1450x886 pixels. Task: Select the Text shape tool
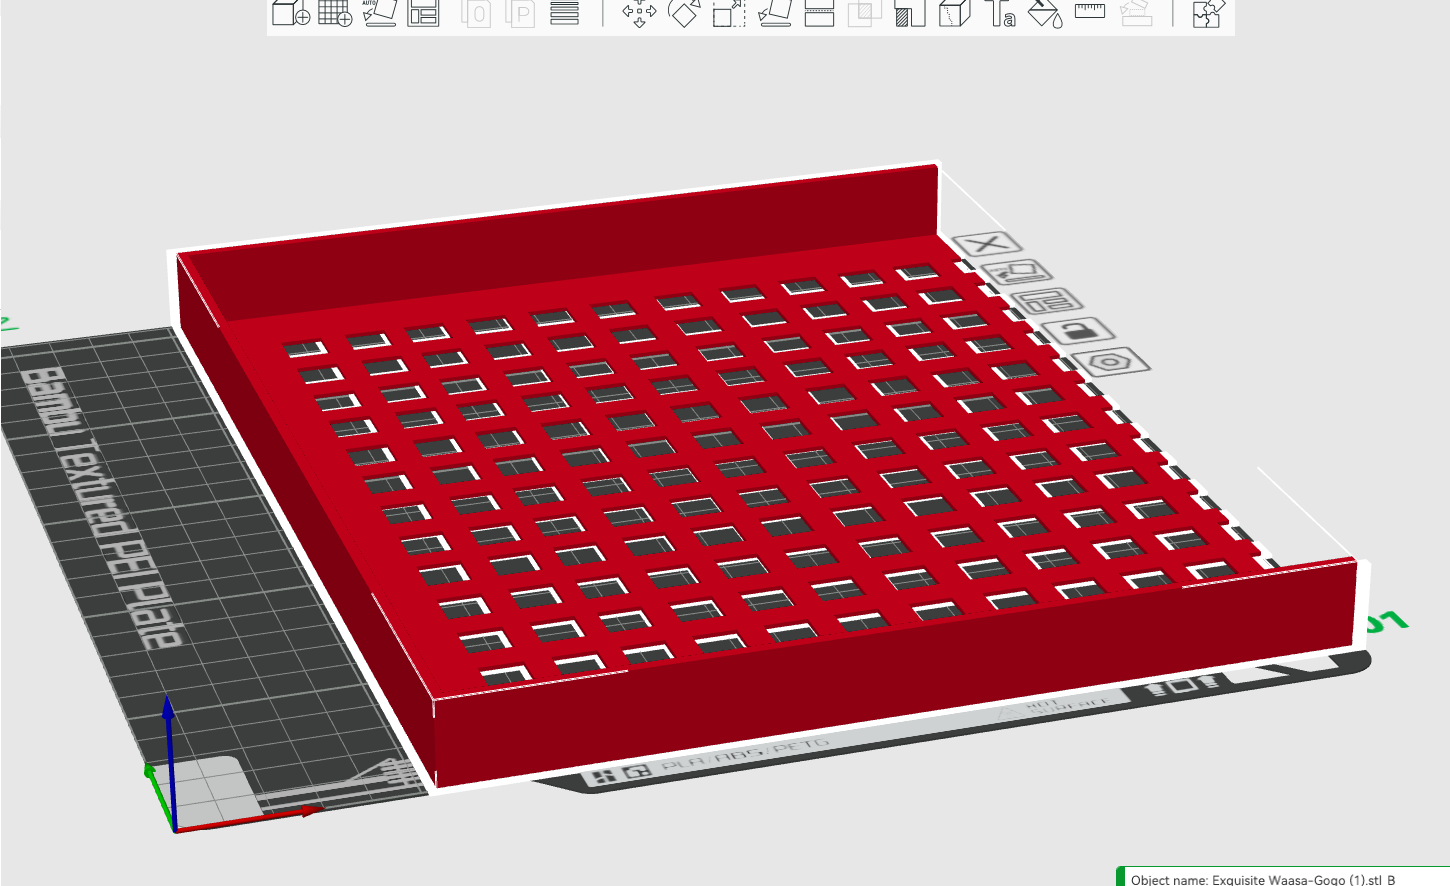[x=1000, y=13]
